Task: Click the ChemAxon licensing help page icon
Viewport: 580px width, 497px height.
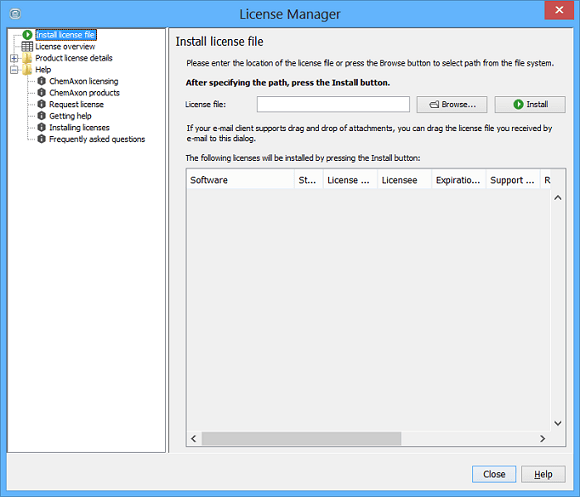Action: click(x=42, y=81)
